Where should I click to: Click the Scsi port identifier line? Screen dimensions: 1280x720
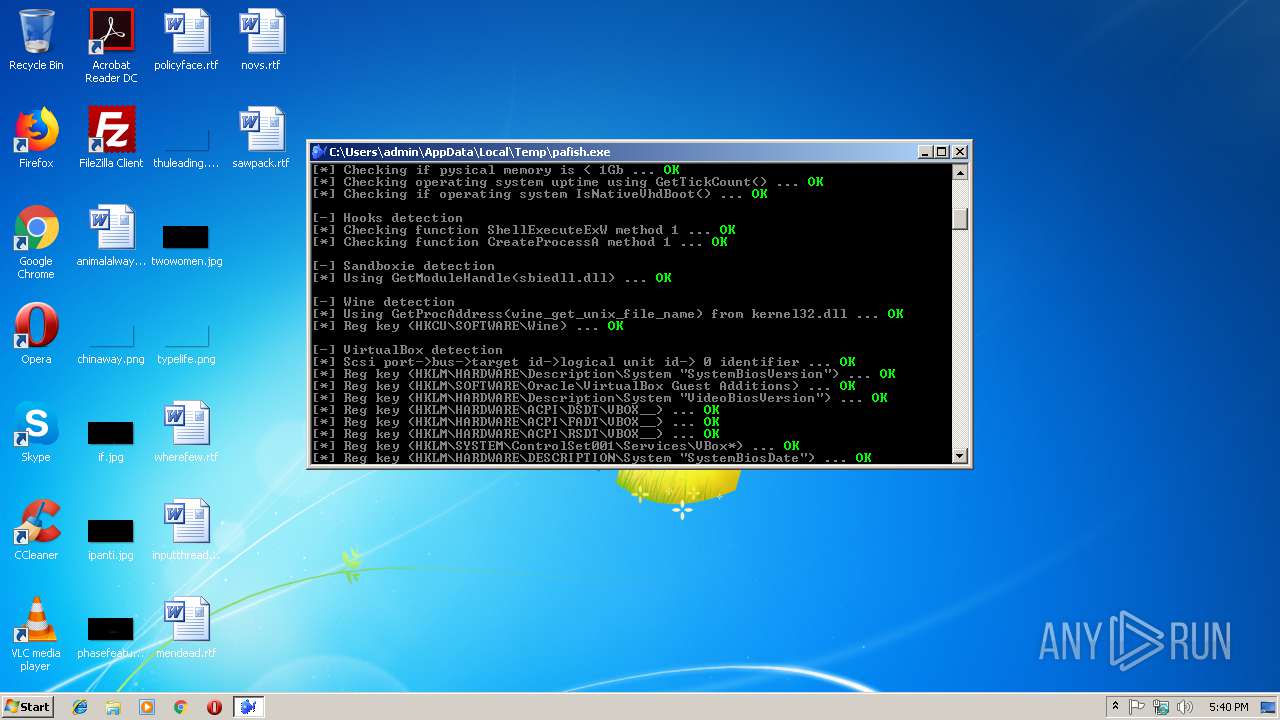pos(584,362)
